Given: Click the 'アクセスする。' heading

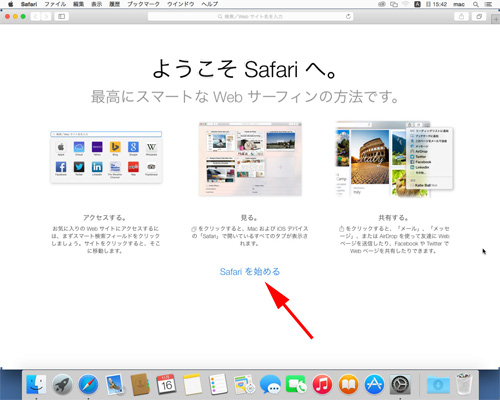Looking at the screenshot, I should point(104,218).
